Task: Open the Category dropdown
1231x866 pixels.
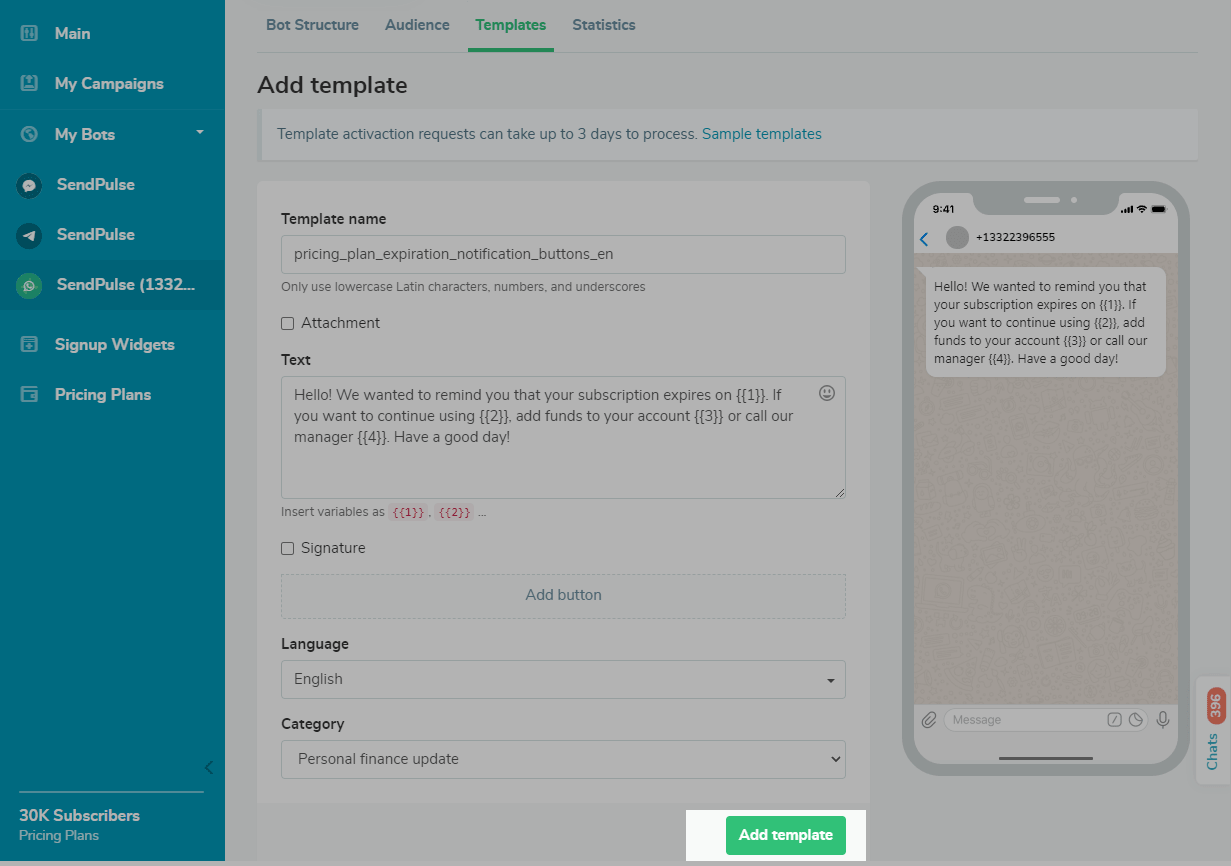Action: 563,759
